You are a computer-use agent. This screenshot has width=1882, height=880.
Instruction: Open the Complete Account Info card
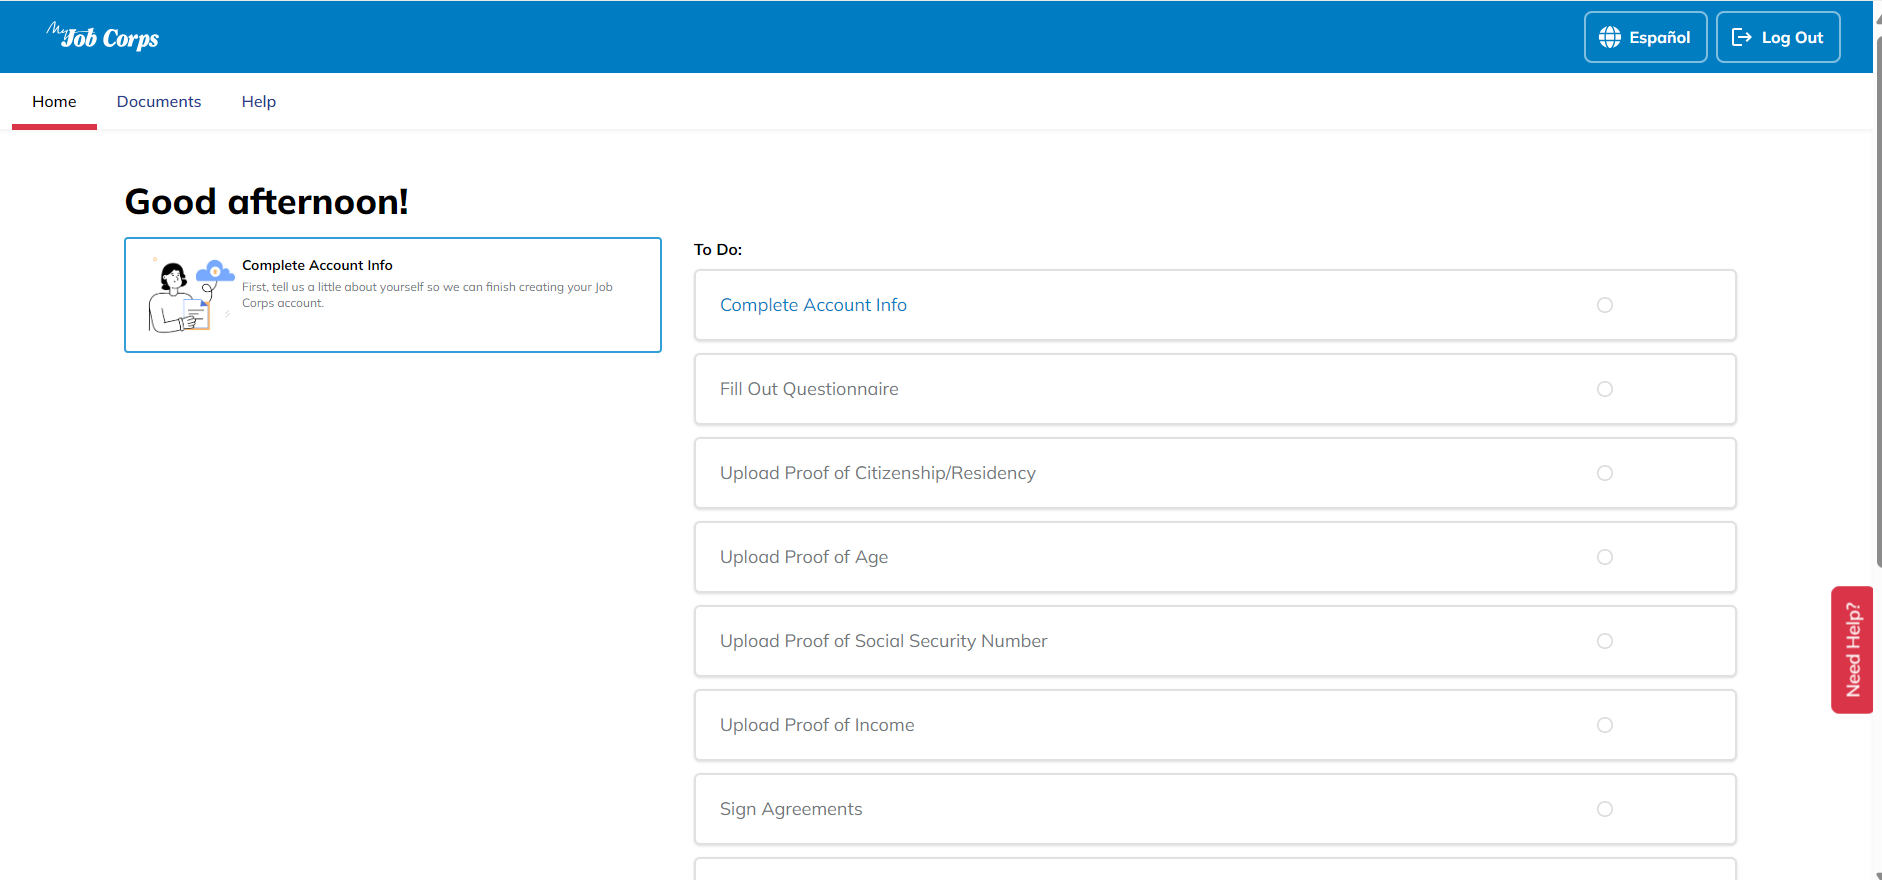393,295
